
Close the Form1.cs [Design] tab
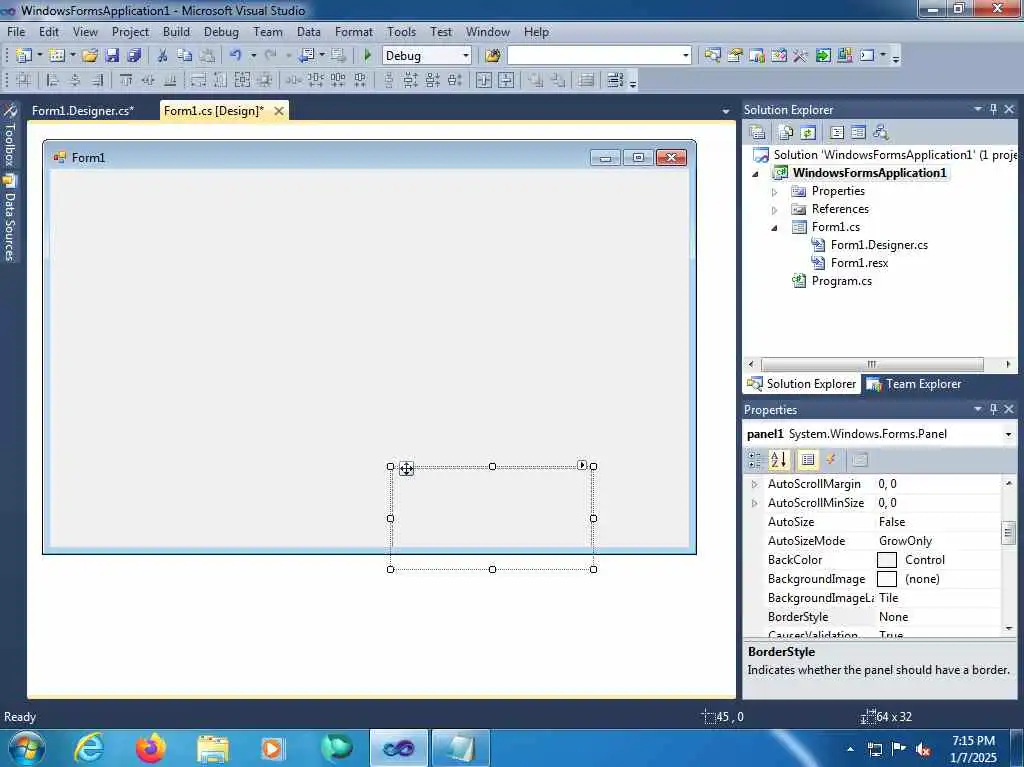279,110
